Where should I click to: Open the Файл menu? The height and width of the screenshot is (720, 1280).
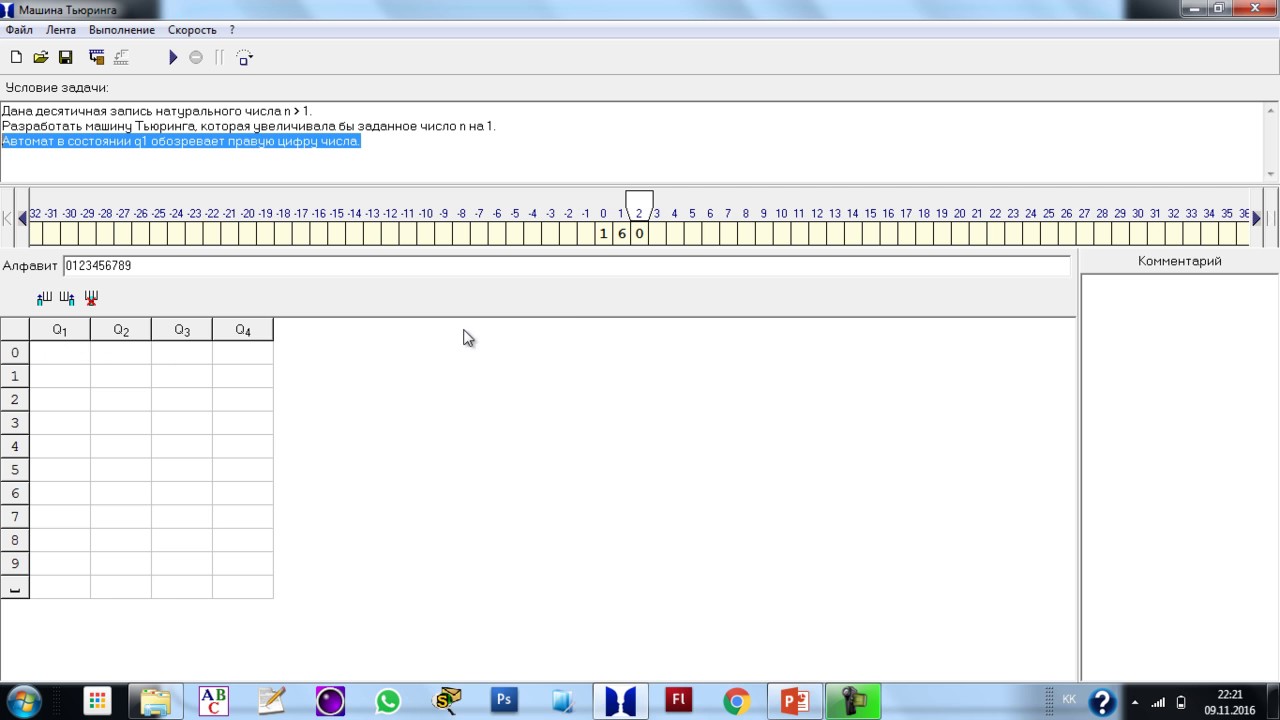pos(19,30)
